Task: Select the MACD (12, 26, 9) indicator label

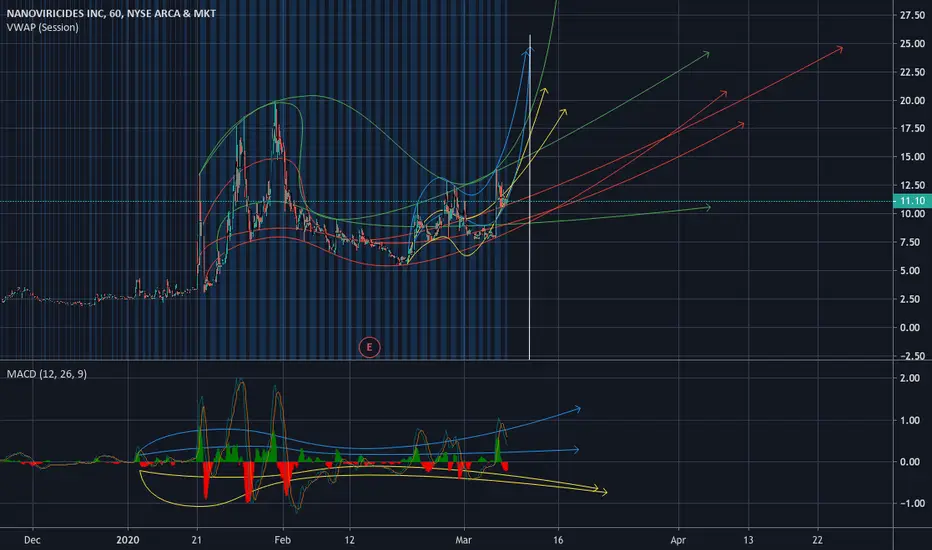Action: 46,374
